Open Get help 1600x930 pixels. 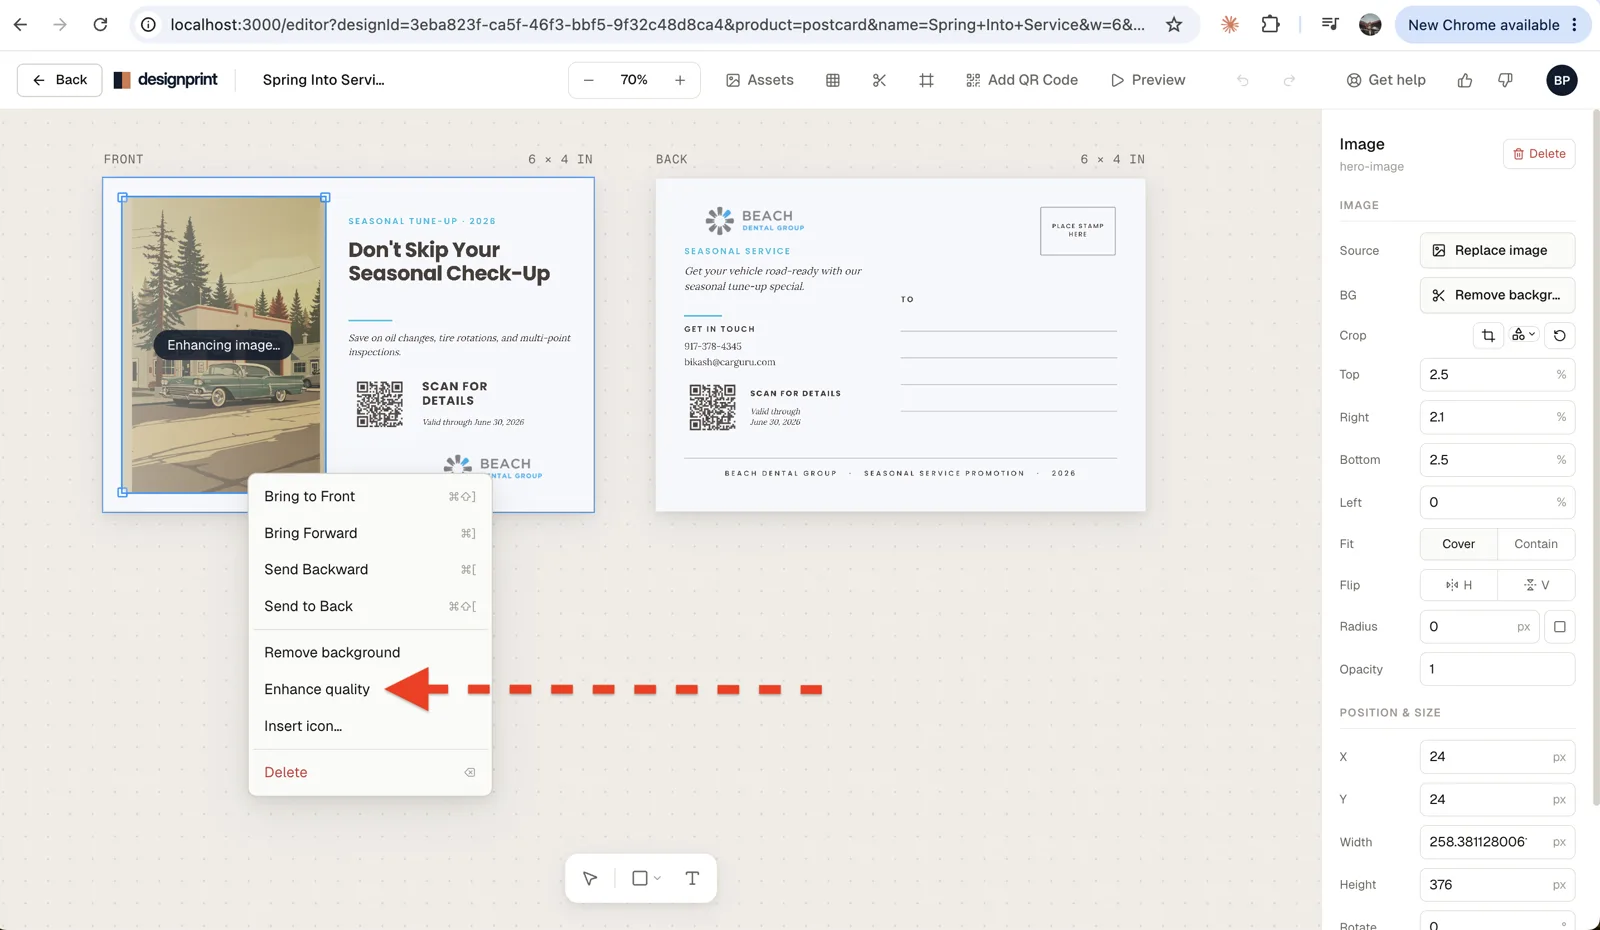click(1386, 80)
